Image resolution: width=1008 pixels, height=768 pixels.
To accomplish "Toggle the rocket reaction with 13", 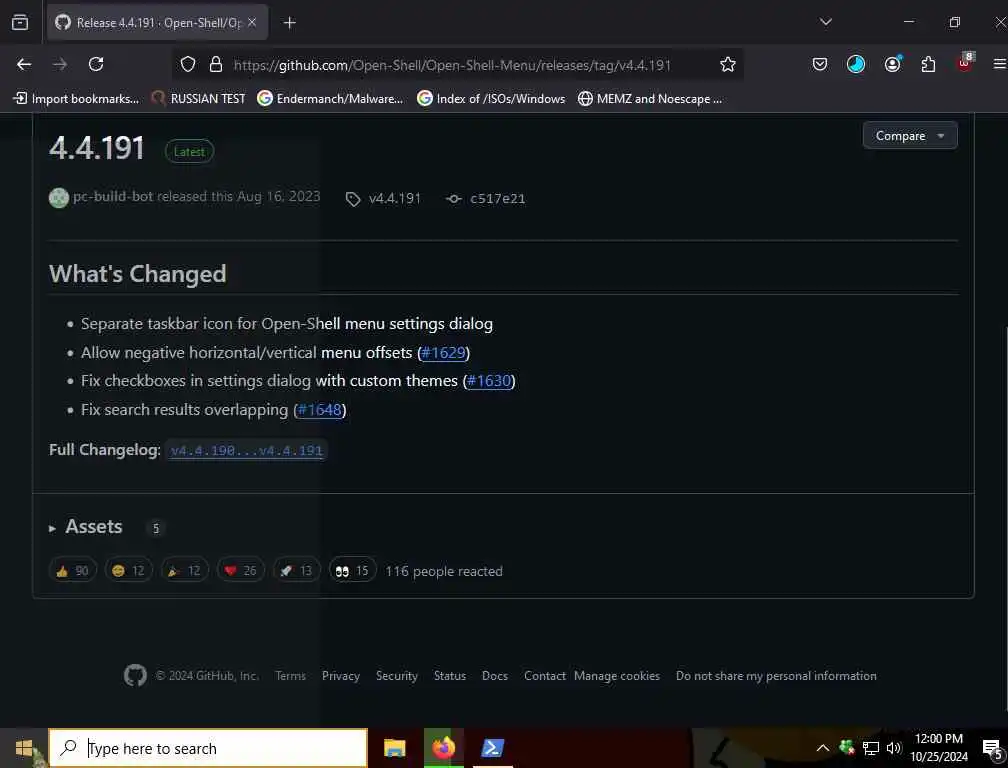I will tap(296, 571).
